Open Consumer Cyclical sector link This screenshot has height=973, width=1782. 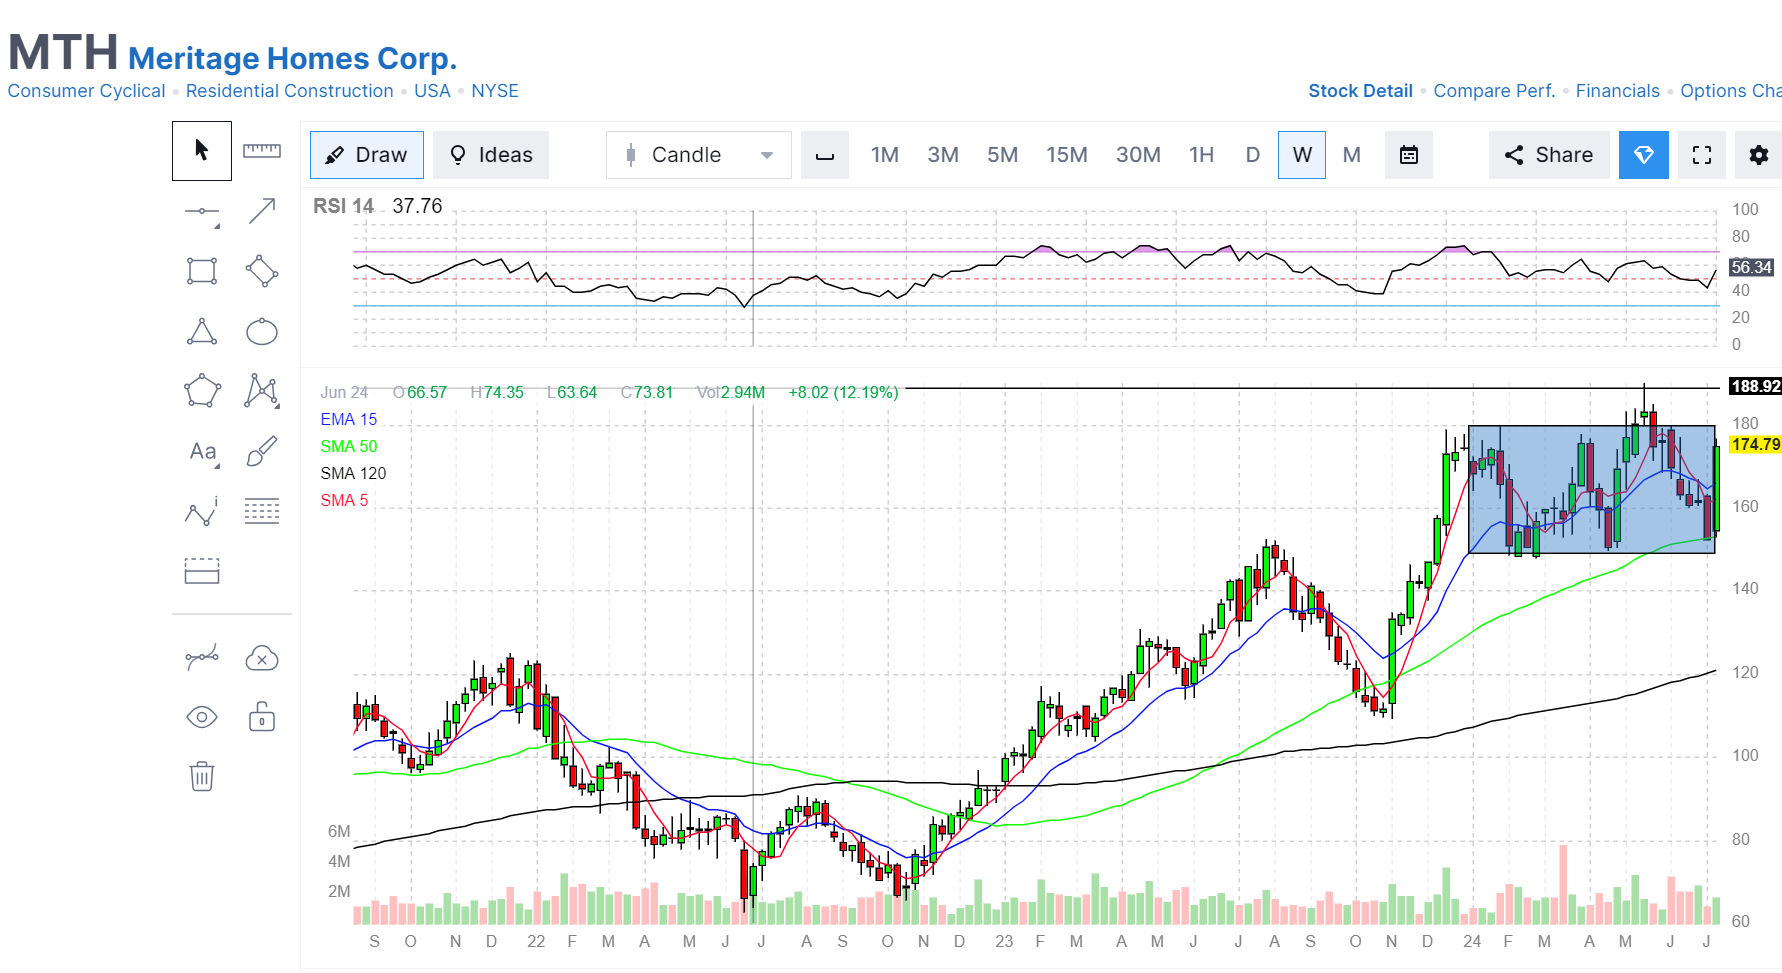pyautogui.click(x=86, y=91)
